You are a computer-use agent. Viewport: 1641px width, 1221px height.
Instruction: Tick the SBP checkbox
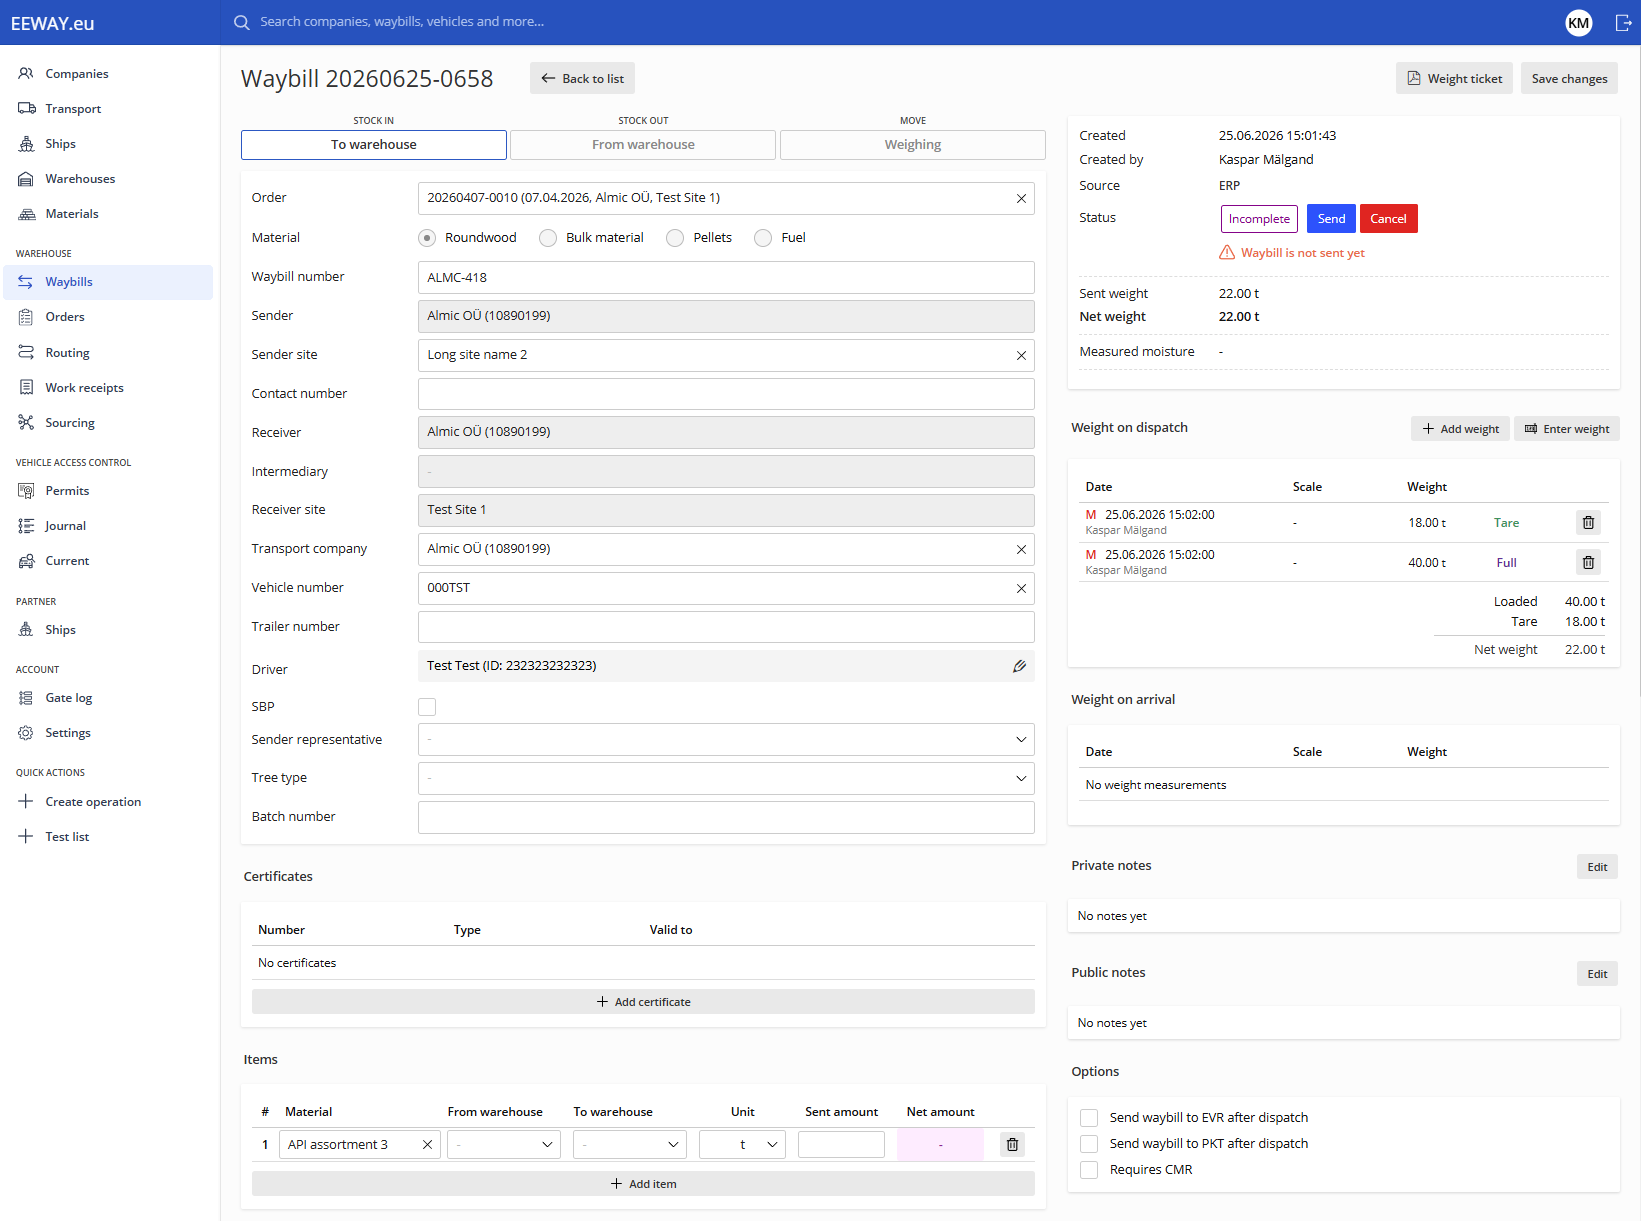click(x=427, y=707)
